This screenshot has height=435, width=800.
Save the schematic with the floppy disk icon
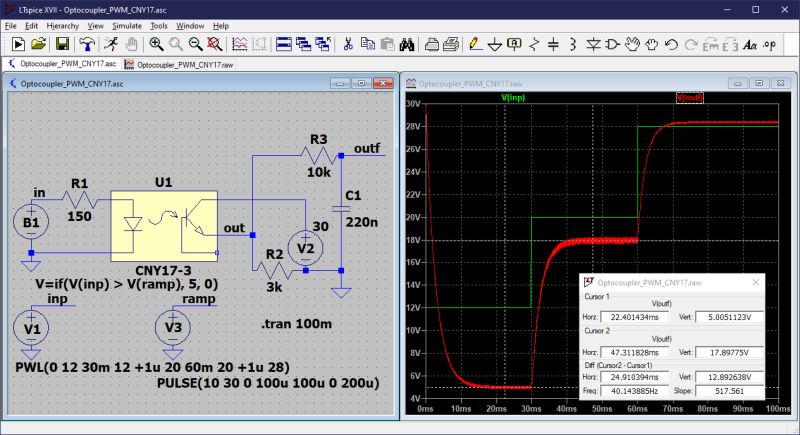(x=62, y=44)
